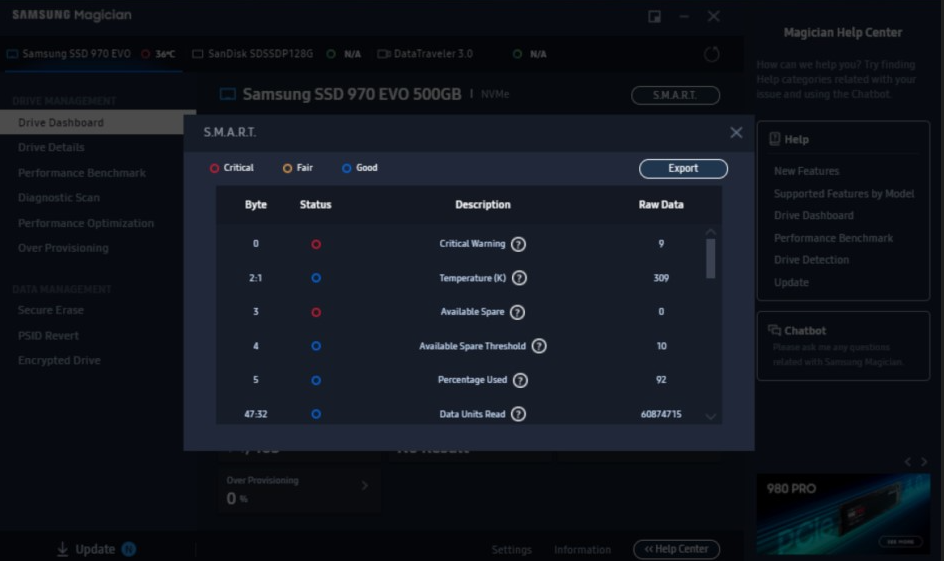Click the blue N badge next to Update
Screen dimensions: 944x561
tap(129, 549)
